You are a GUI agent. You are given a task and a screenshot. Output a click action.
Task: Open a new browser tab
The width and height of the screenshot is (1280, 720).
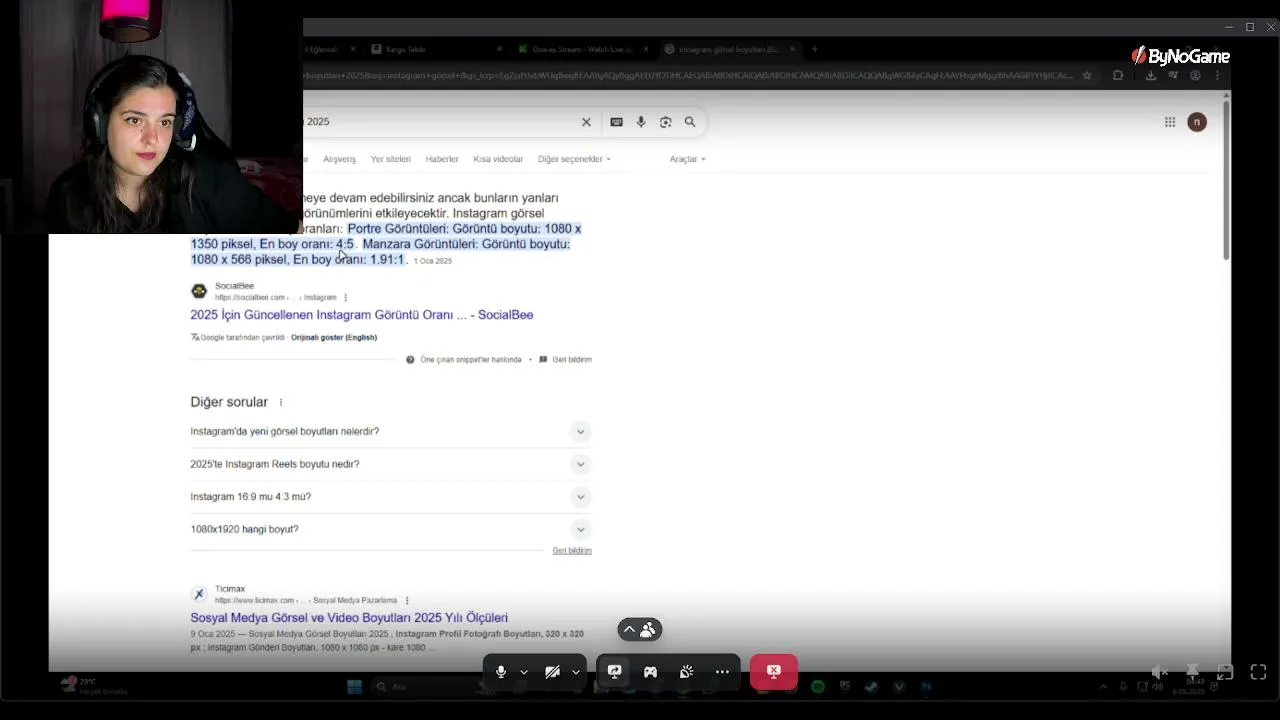(815, 49)
